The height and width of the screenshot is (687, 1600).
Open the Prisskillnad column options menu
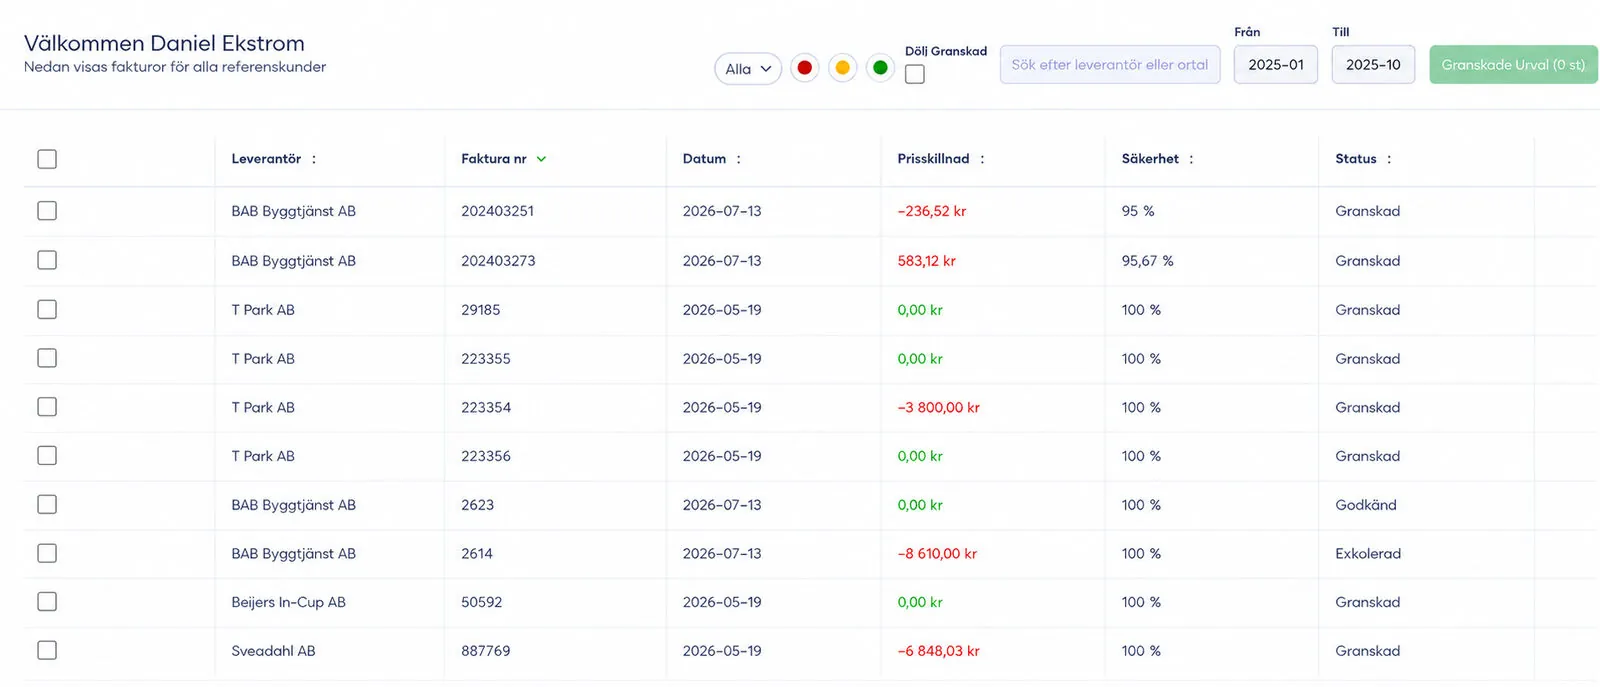tap(982, 159)
